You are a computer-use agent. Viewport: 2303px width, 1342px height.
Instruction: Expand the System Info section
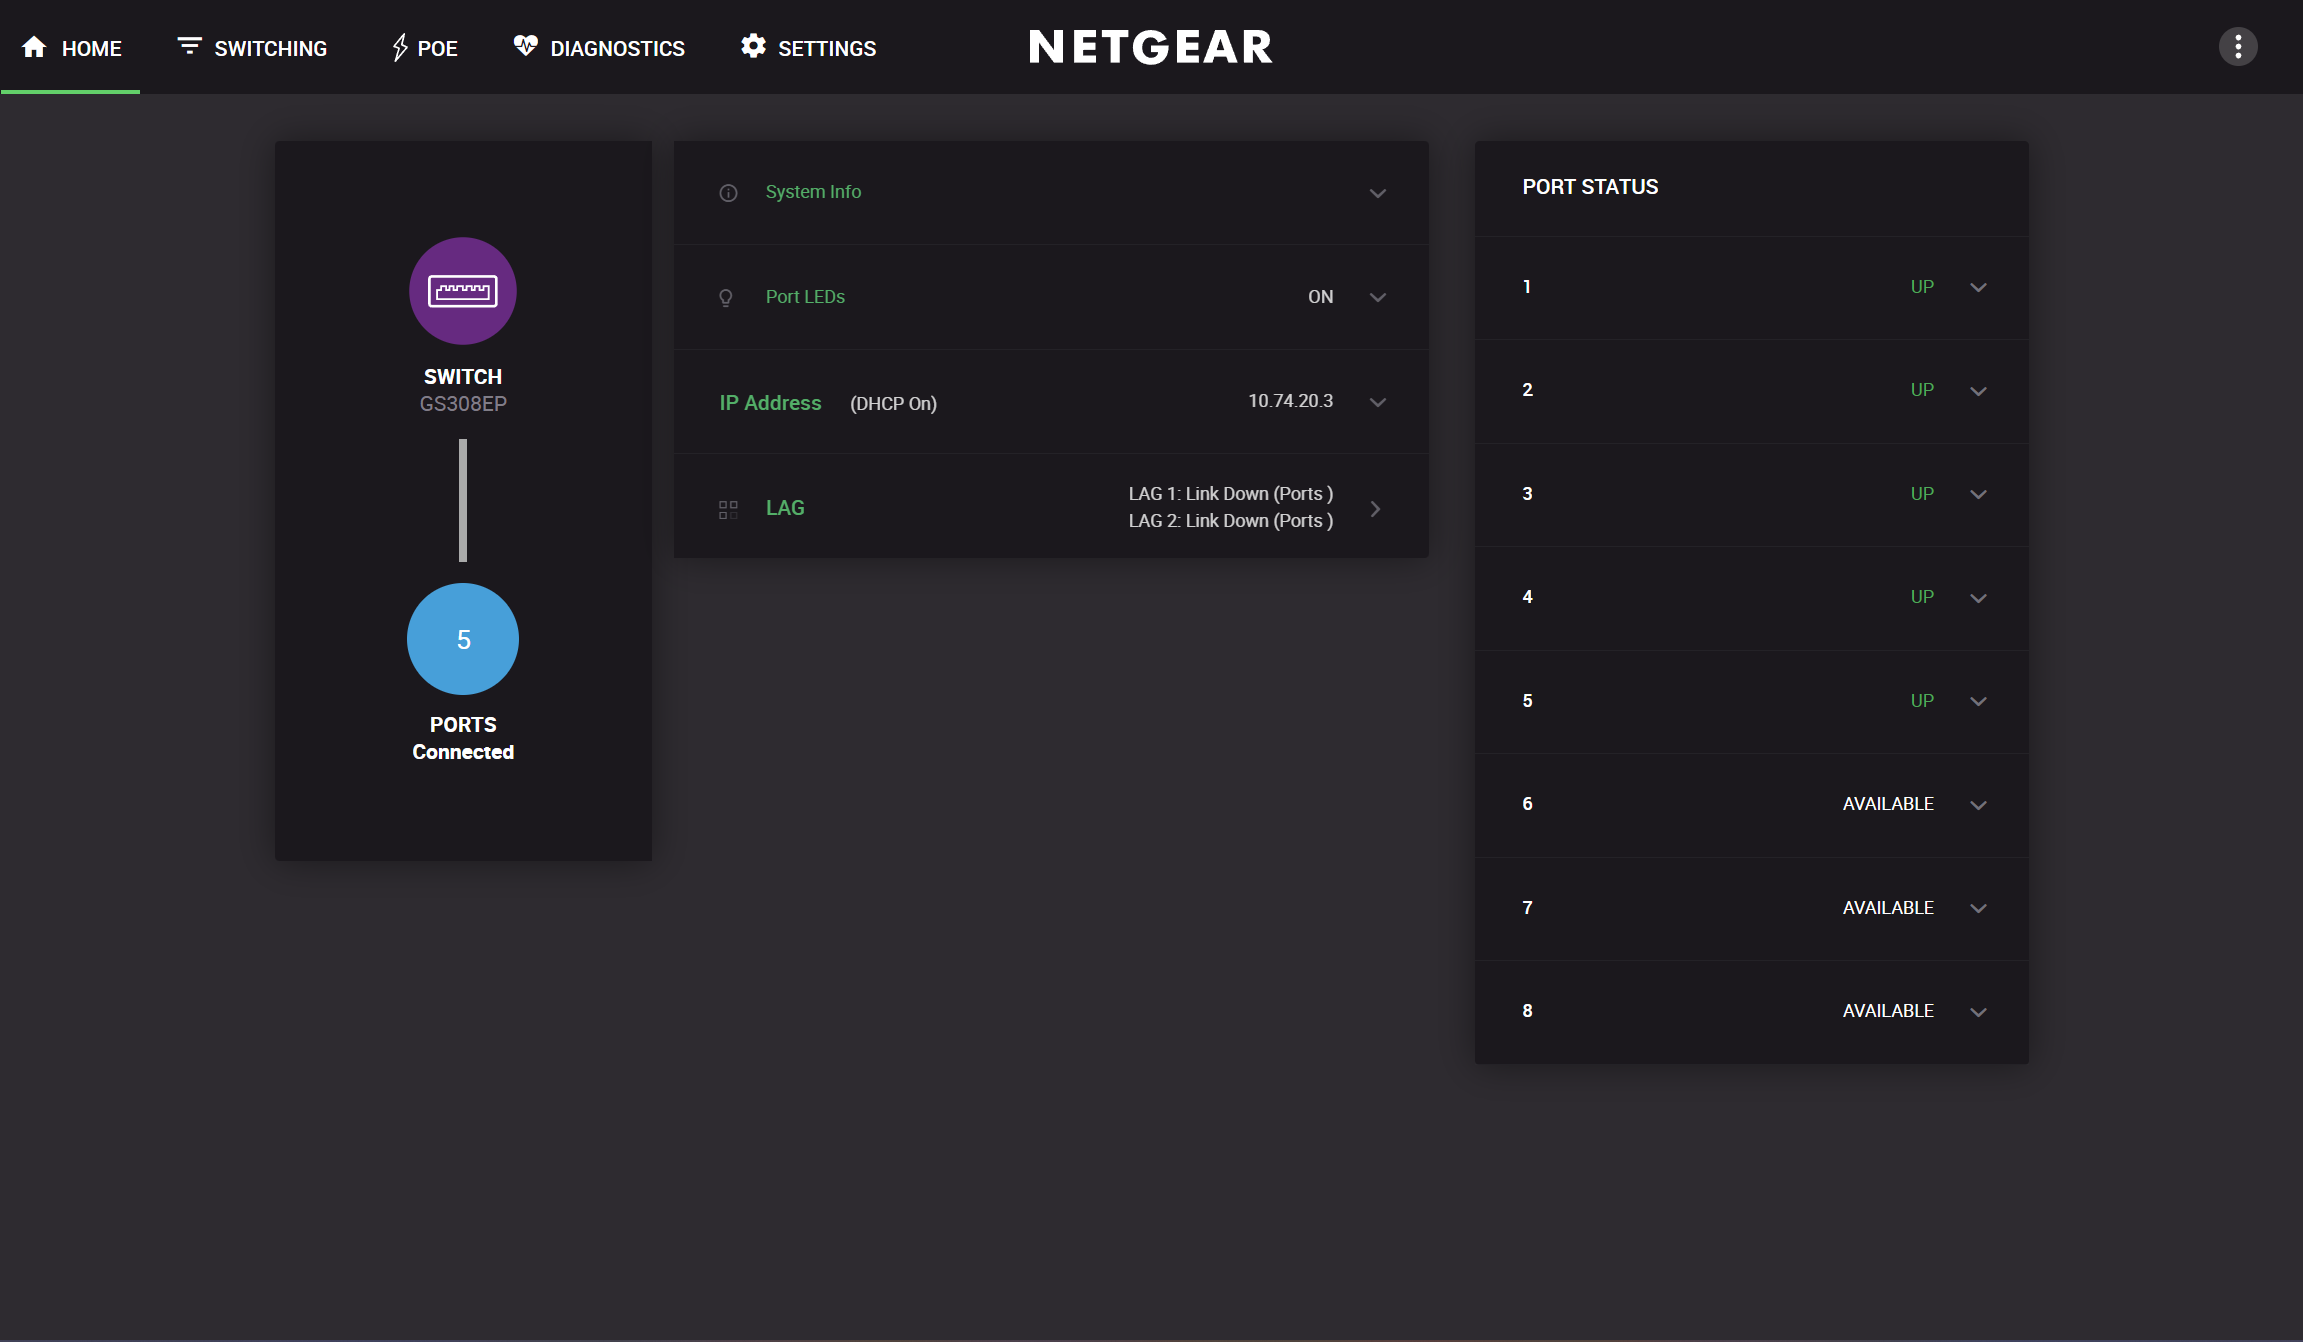click(x=1377, y=193)
